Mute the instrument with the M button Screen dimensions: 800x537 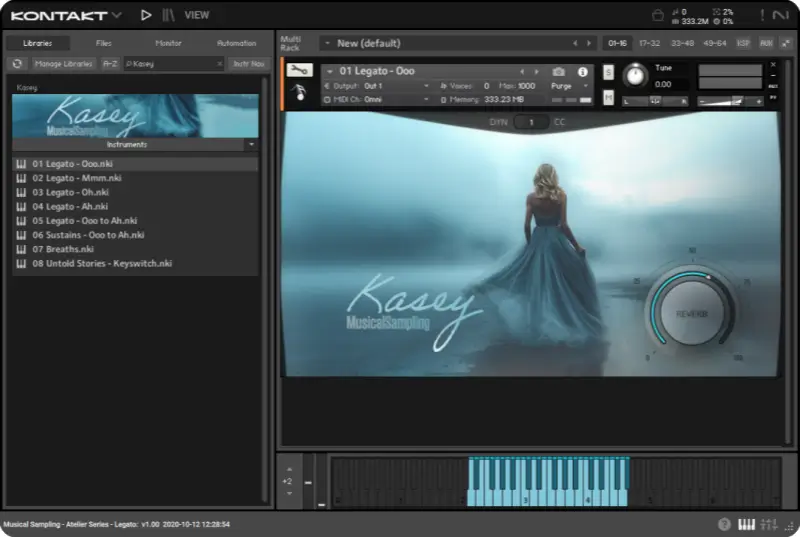pos(608,96)
